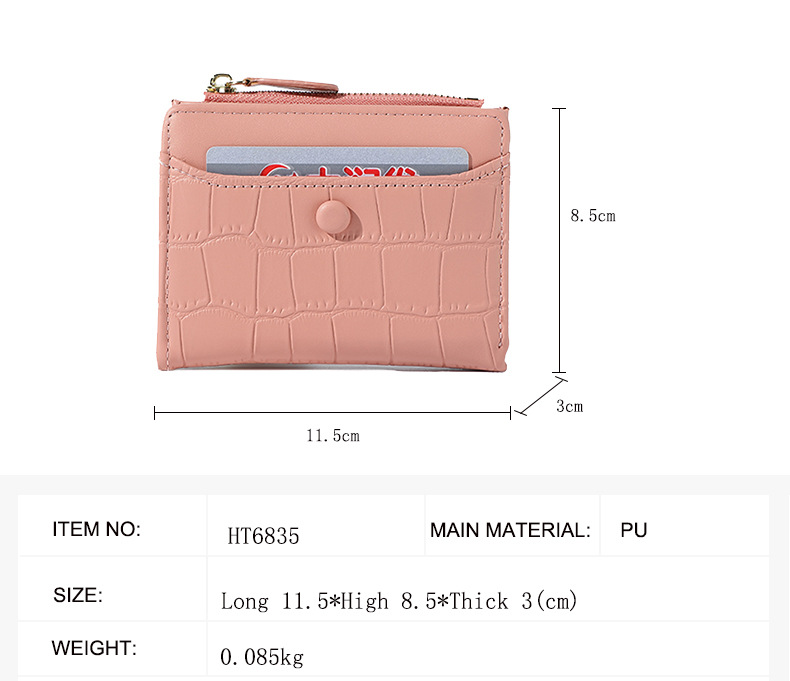The width and height of the screenshot is (790, 681).
Task: Select the PU material value
Action: (x=634, y=530)
